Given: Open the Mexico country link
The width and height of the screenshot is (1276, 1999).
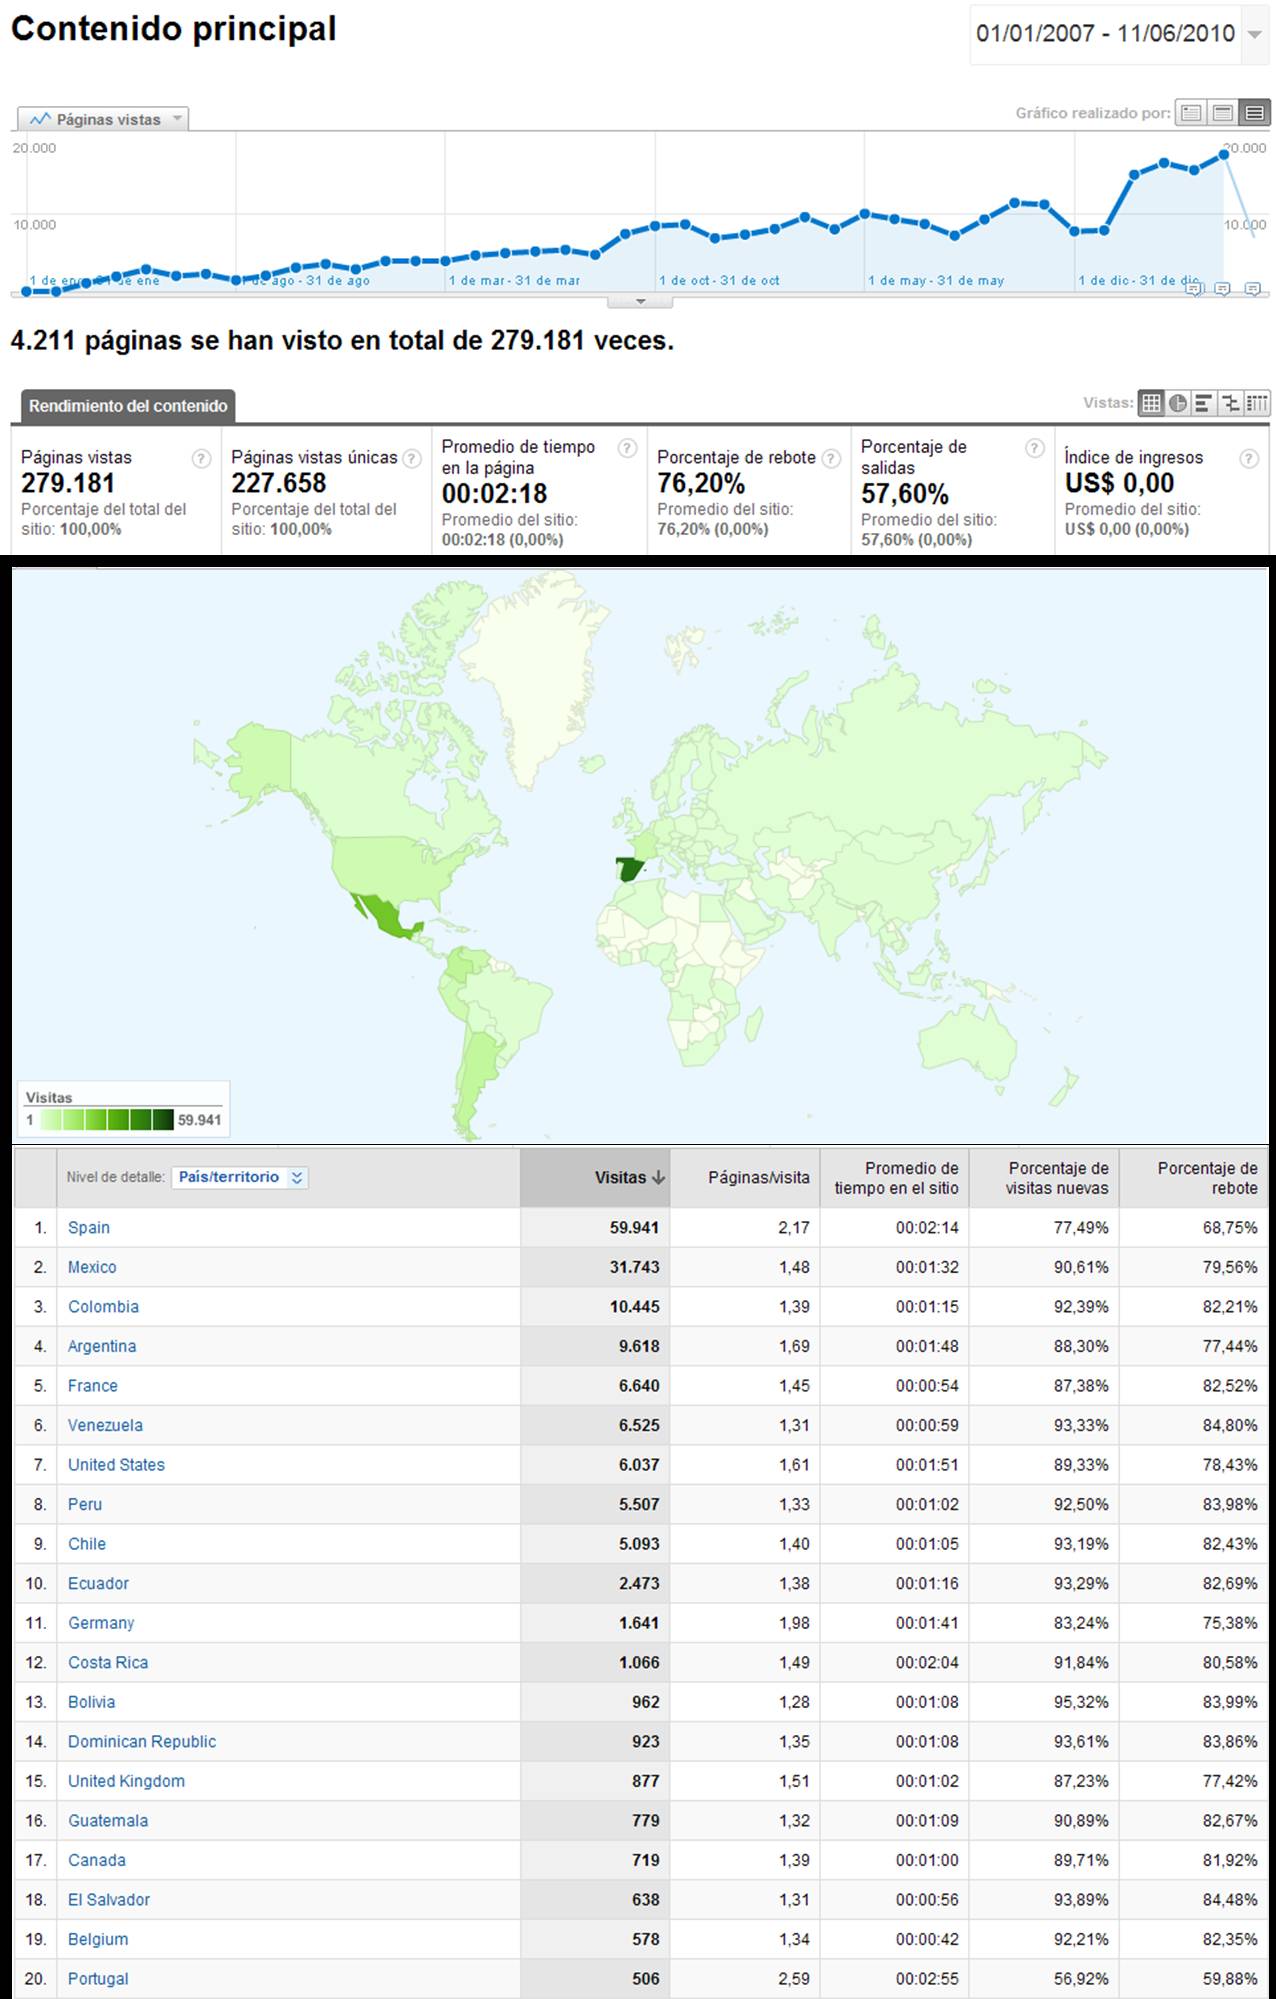Looking at the screenshot, I should [92, 1267].
